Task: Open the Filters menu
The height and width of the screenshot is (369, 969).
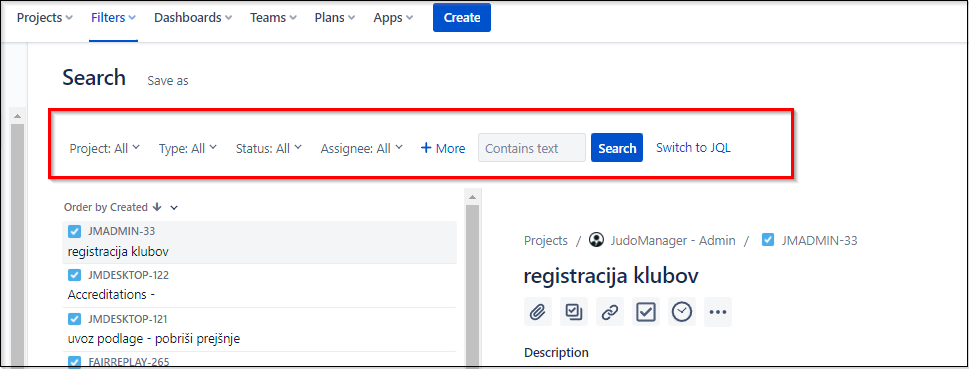Action: point(113,18)
